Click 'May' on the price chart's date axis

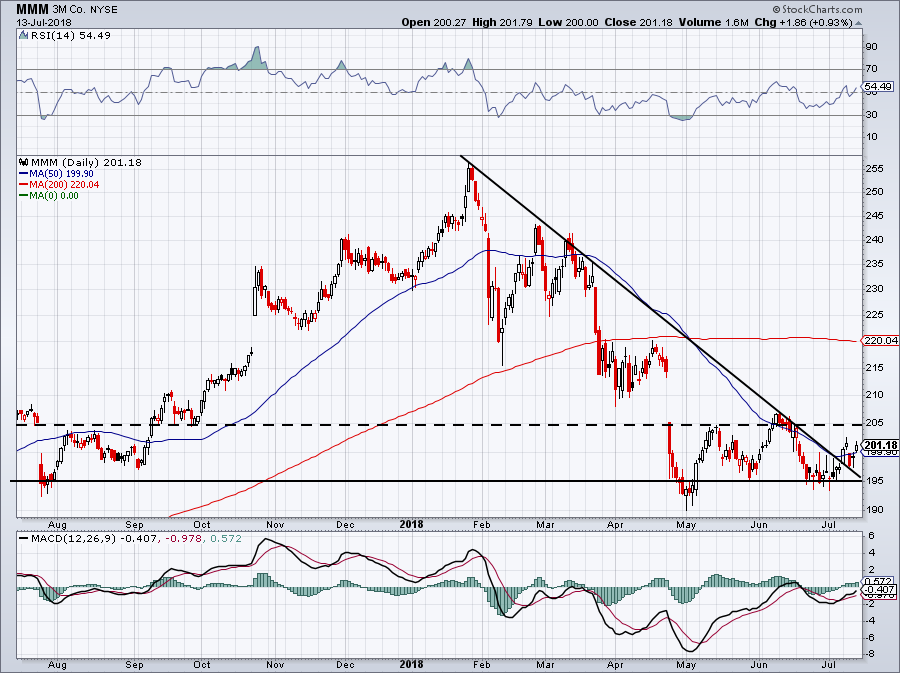click(686, 524)
